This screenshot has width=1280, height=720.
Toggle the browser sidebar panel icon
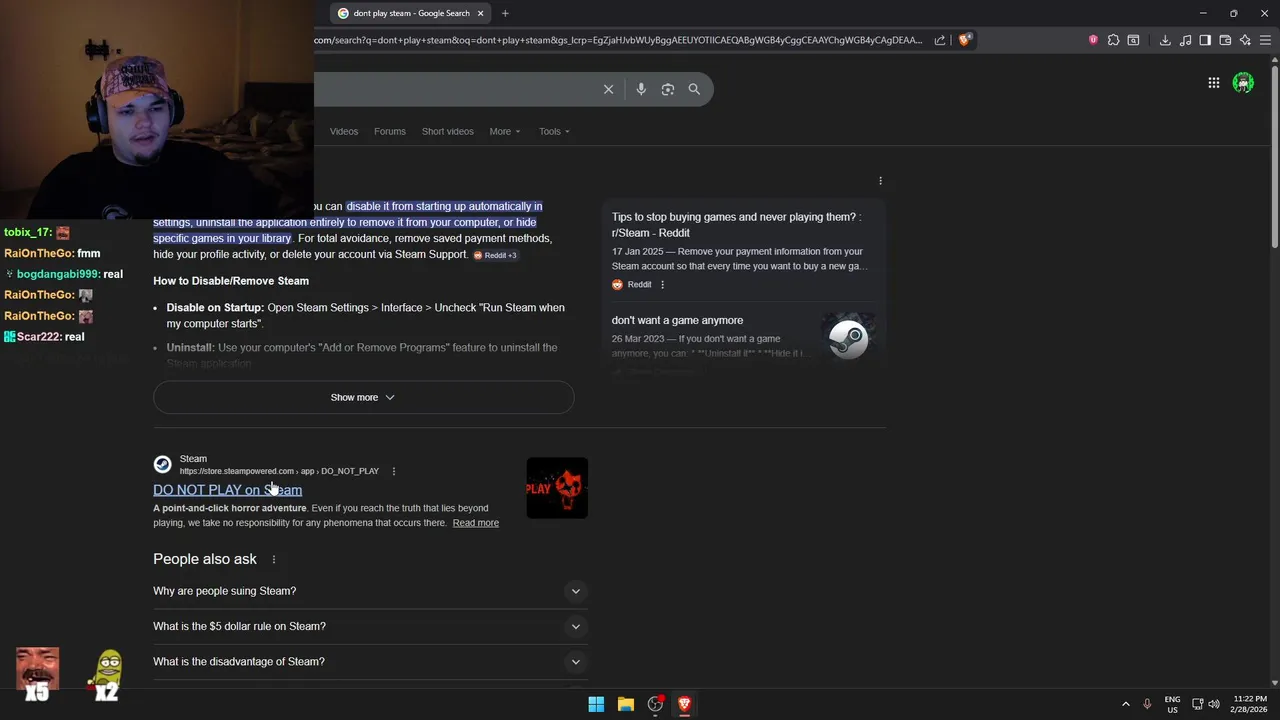point(1205,40)
